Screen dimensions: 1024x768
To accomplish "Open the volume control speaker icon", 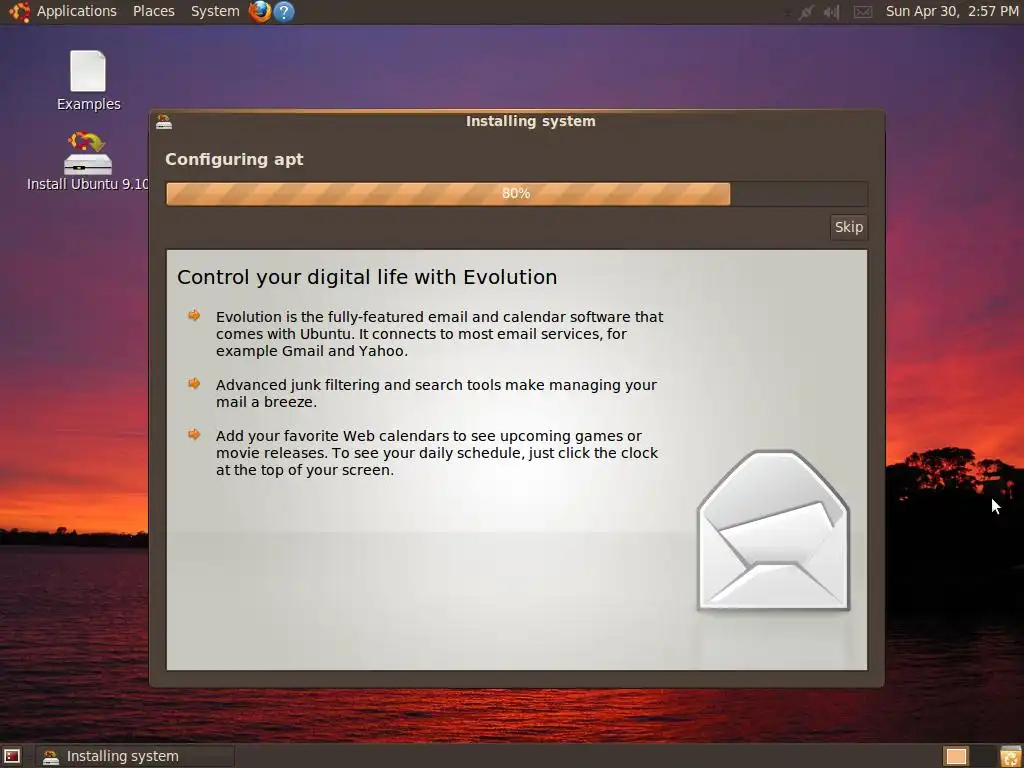I will point(831,12).
